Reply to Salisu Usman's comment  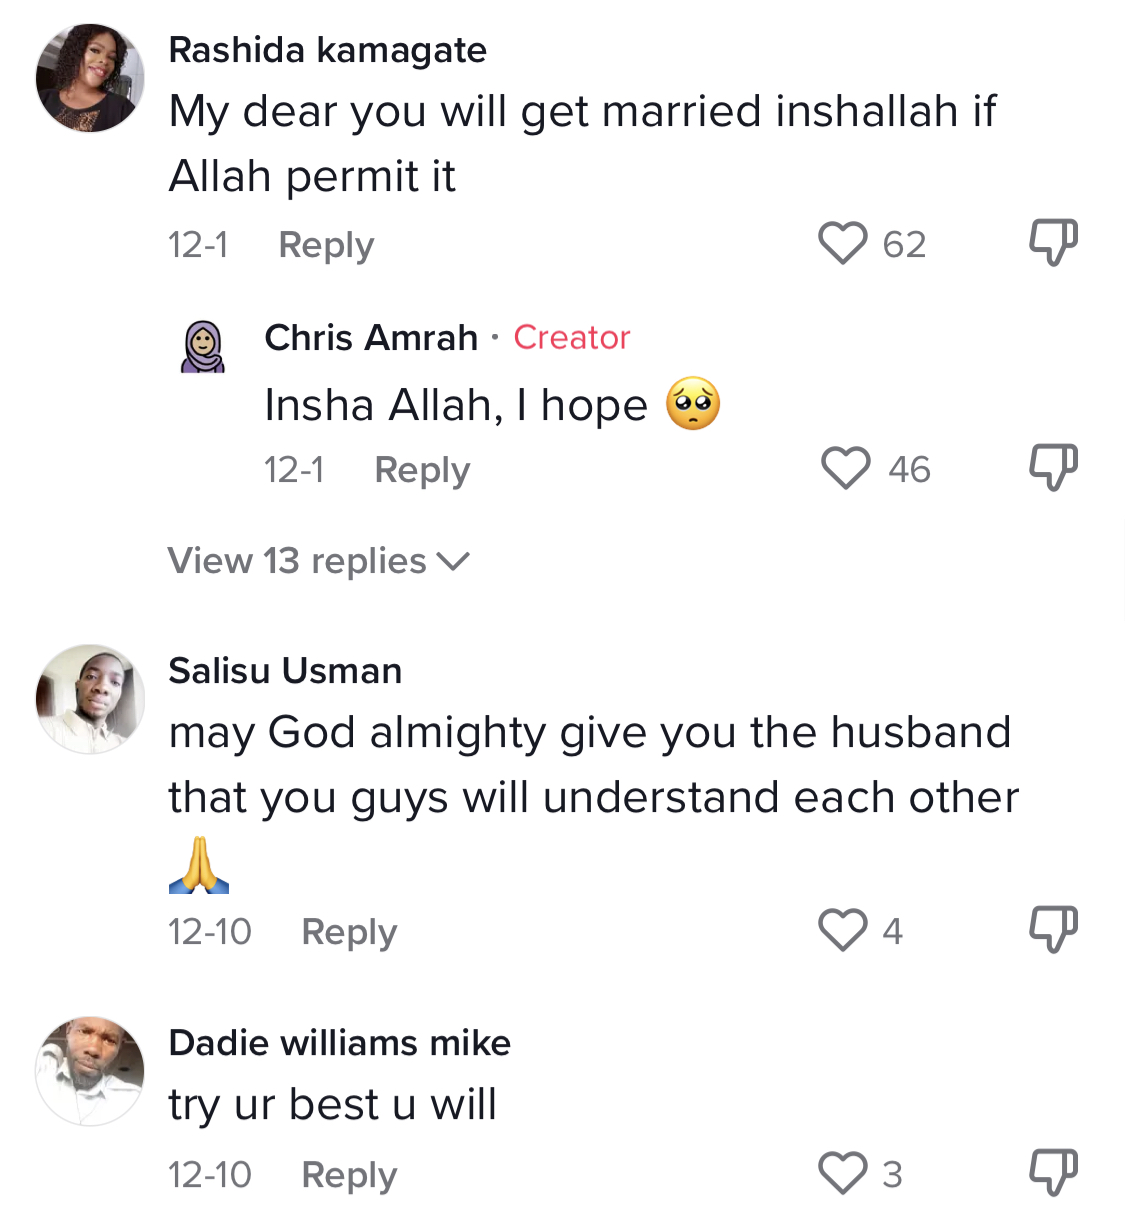click(349, 932)
